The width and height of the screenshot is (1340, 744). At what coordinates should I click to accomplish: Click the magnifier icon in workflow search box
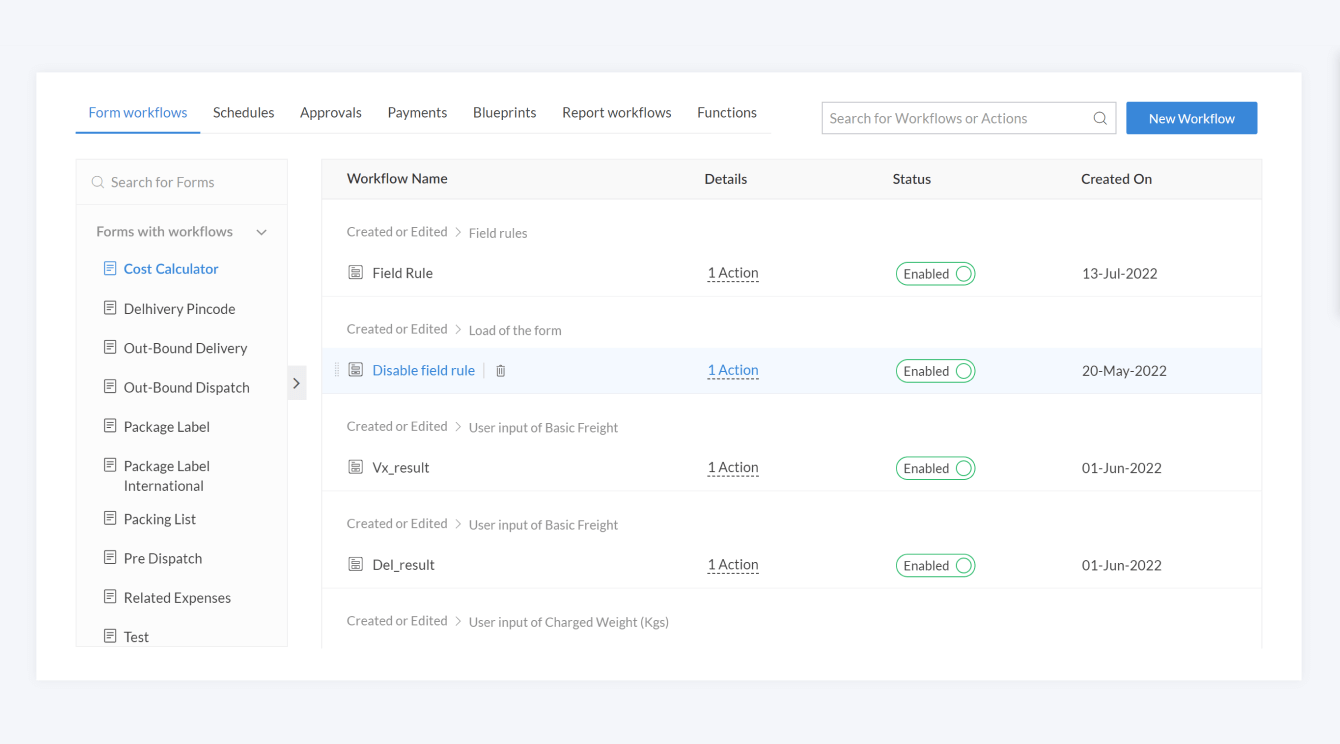tap(1100, 118)
